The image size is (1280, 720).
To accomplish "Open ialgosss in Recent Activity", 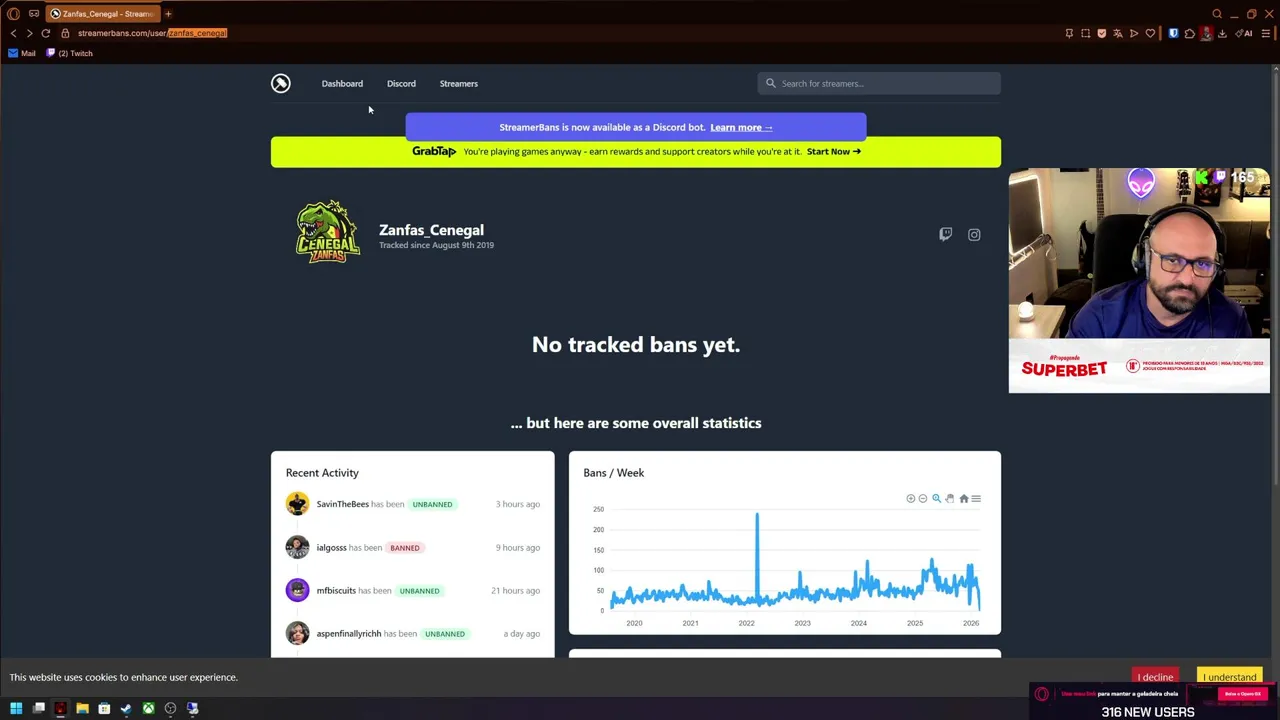I will [x=331, y=547].
